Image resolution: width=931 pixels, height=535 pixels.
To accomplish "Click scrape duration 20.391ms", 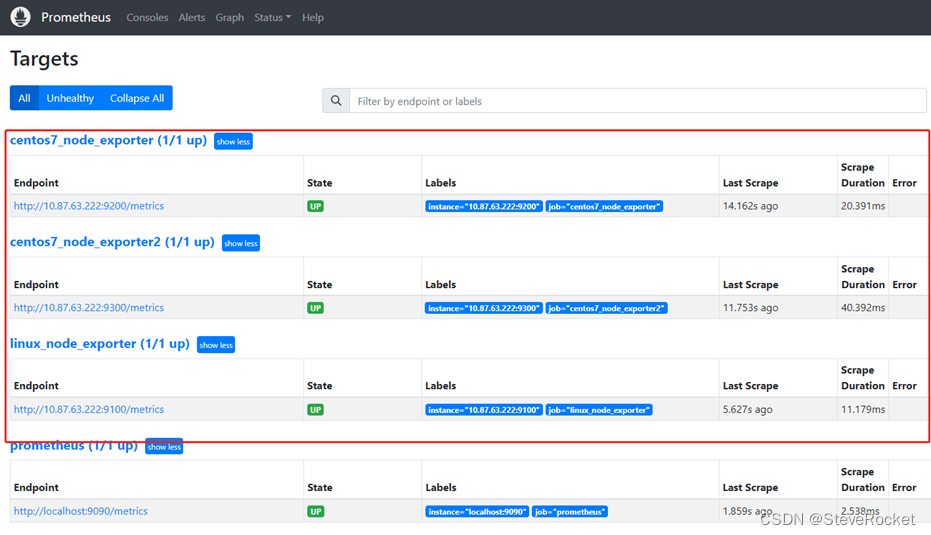I will [x=863, y=206].
